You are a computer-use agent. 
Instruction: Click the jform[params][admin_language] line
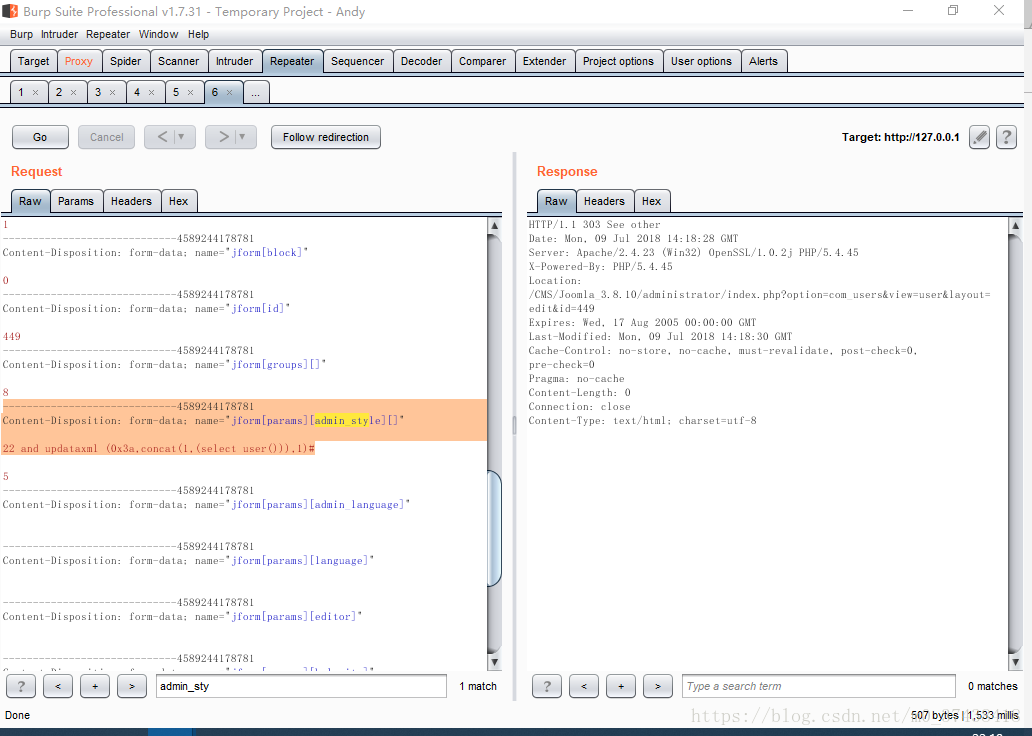click(x=207, y=504)
